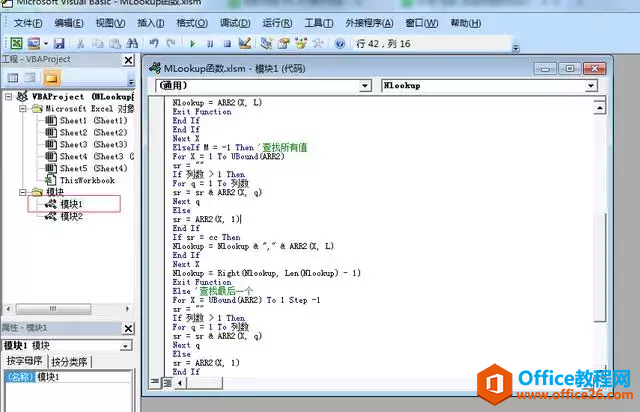Switch to Procedure View at code window bottom
Screen dimensions: 640x412
point(155,382)
